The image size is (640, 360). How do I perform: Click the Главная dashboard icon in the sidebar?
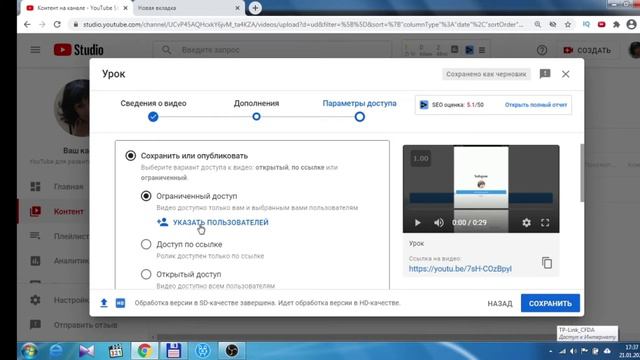pos(36,187)
